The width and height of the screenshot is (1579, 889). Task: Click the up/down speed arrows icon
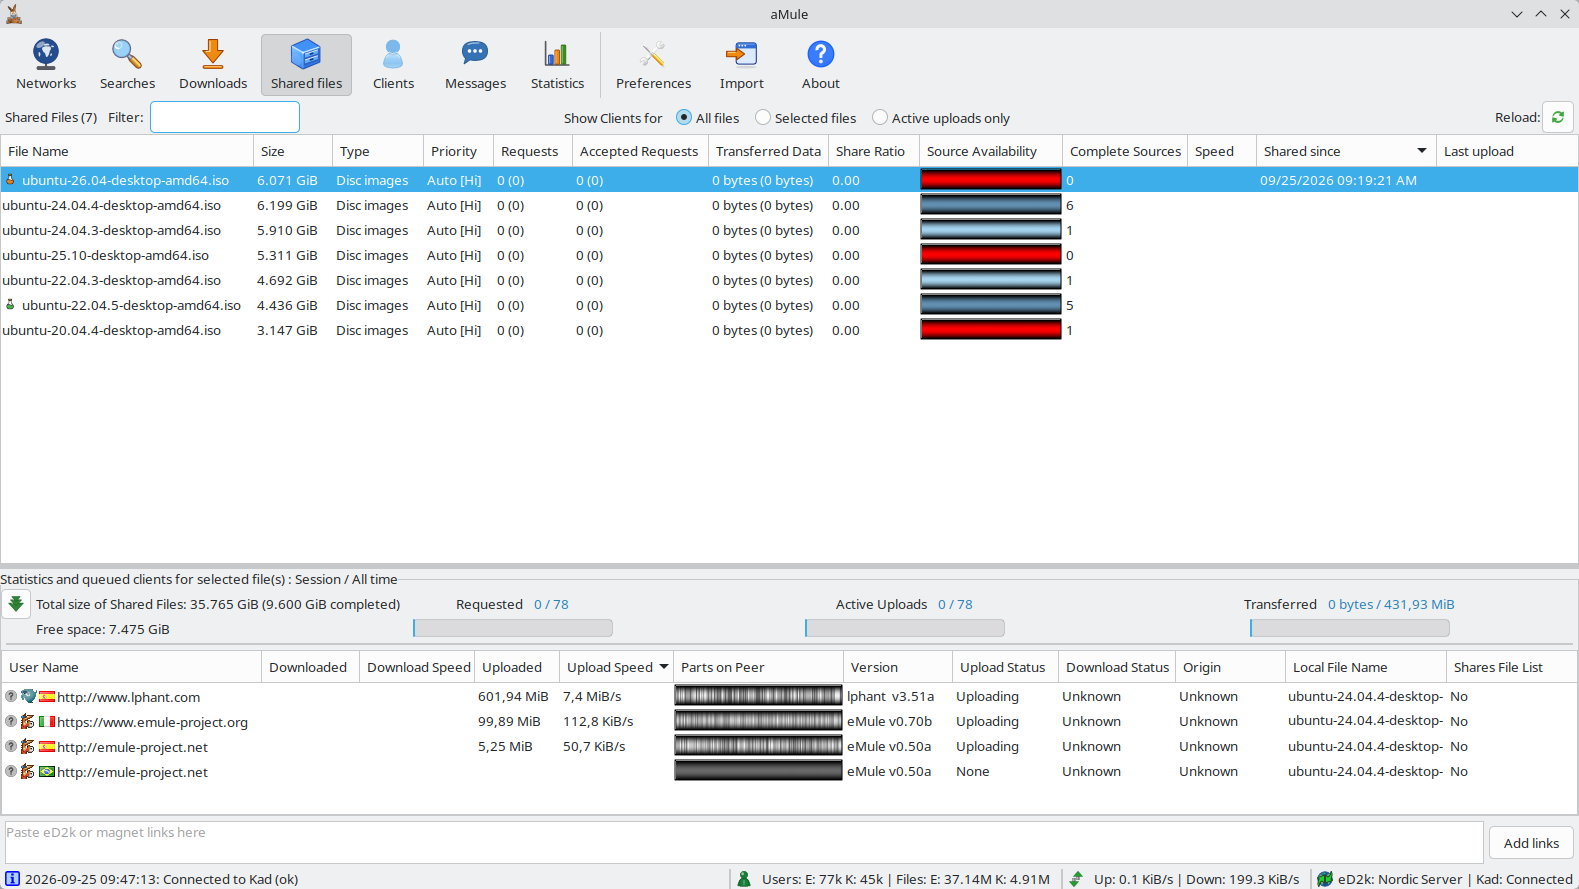click(x=1076, y=879)
